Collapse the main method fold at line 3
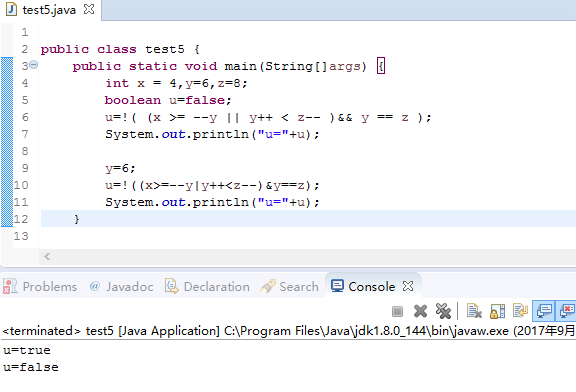 (x=33, y=65)
